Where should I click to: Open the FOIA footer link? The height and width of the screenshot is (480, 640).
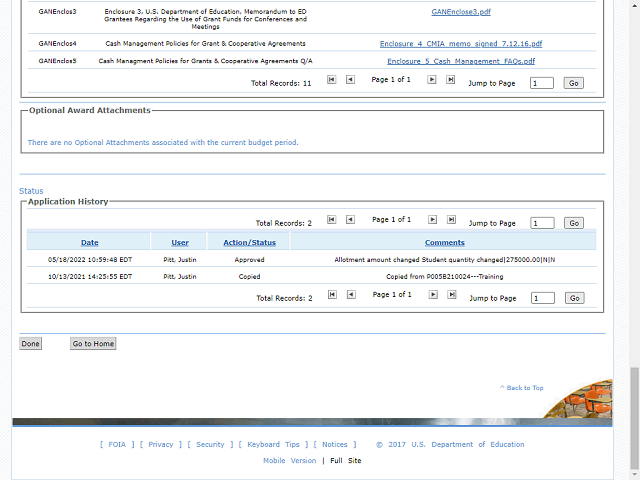point(117,444)
